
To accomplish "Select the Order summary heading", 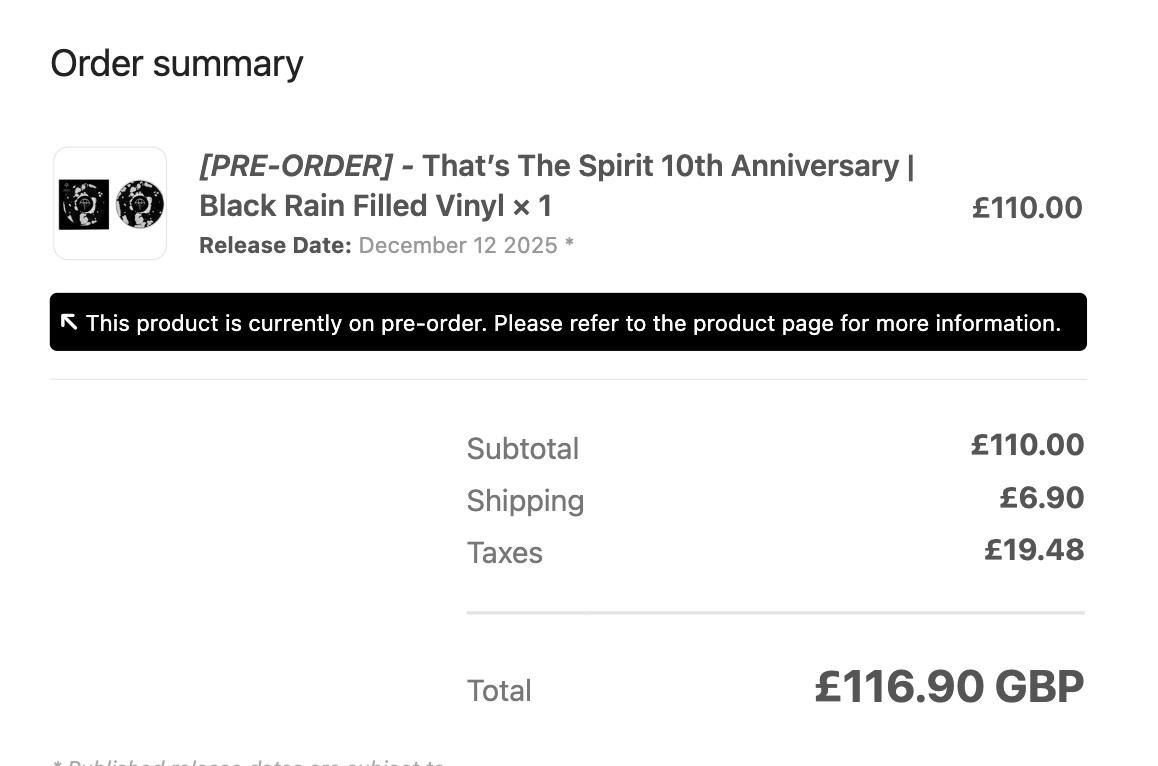I will pos(177,64).
